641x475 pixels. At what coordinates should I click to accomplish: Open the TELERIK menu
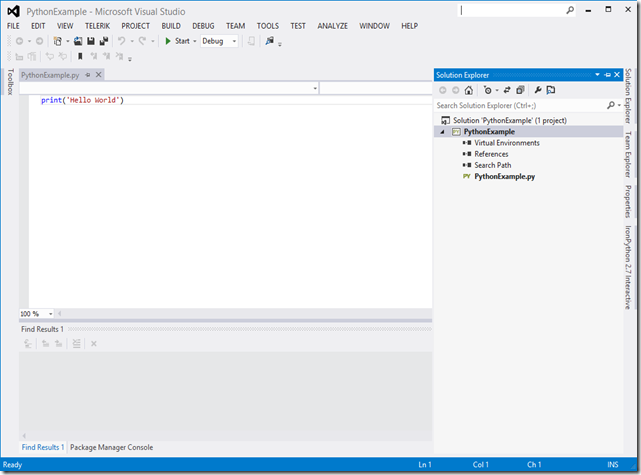pyautogui.click(x=97, y=26)
